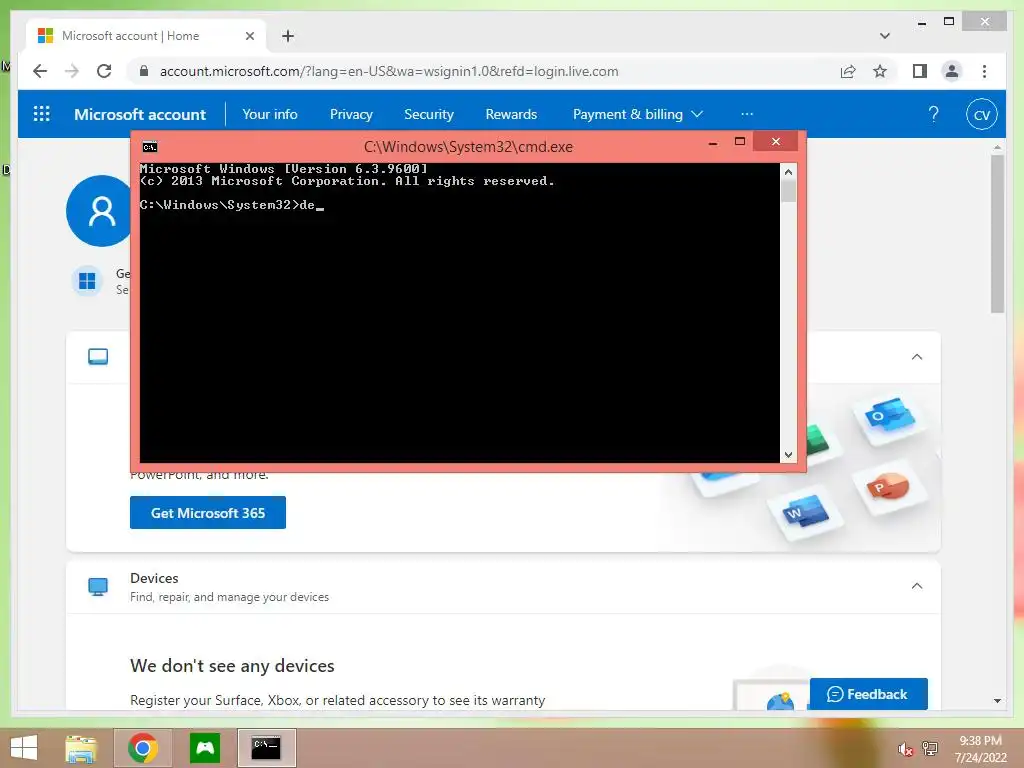Open Xbox games app on taskbar
This screenshot has width=1024, height=768.
(x=205, y=748)
